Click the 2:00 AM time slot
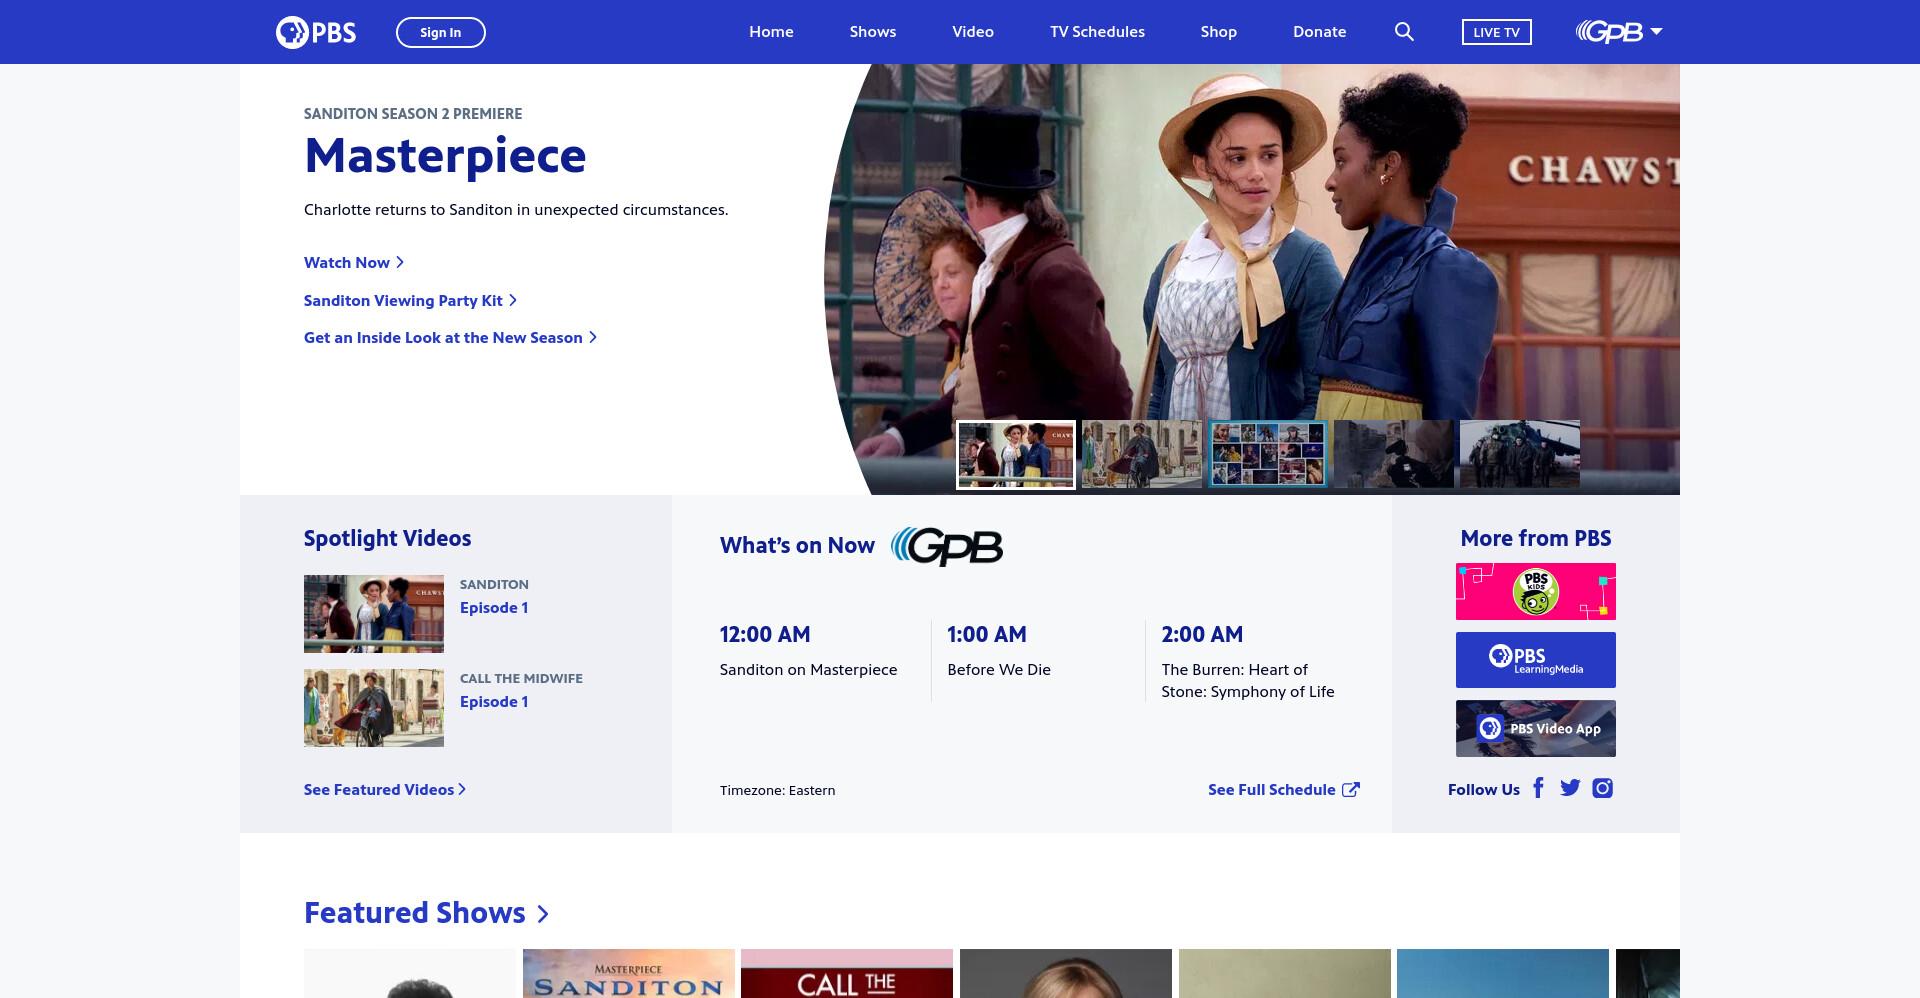The width and height of the screenshot is (1920, 998). [1202, 635]
